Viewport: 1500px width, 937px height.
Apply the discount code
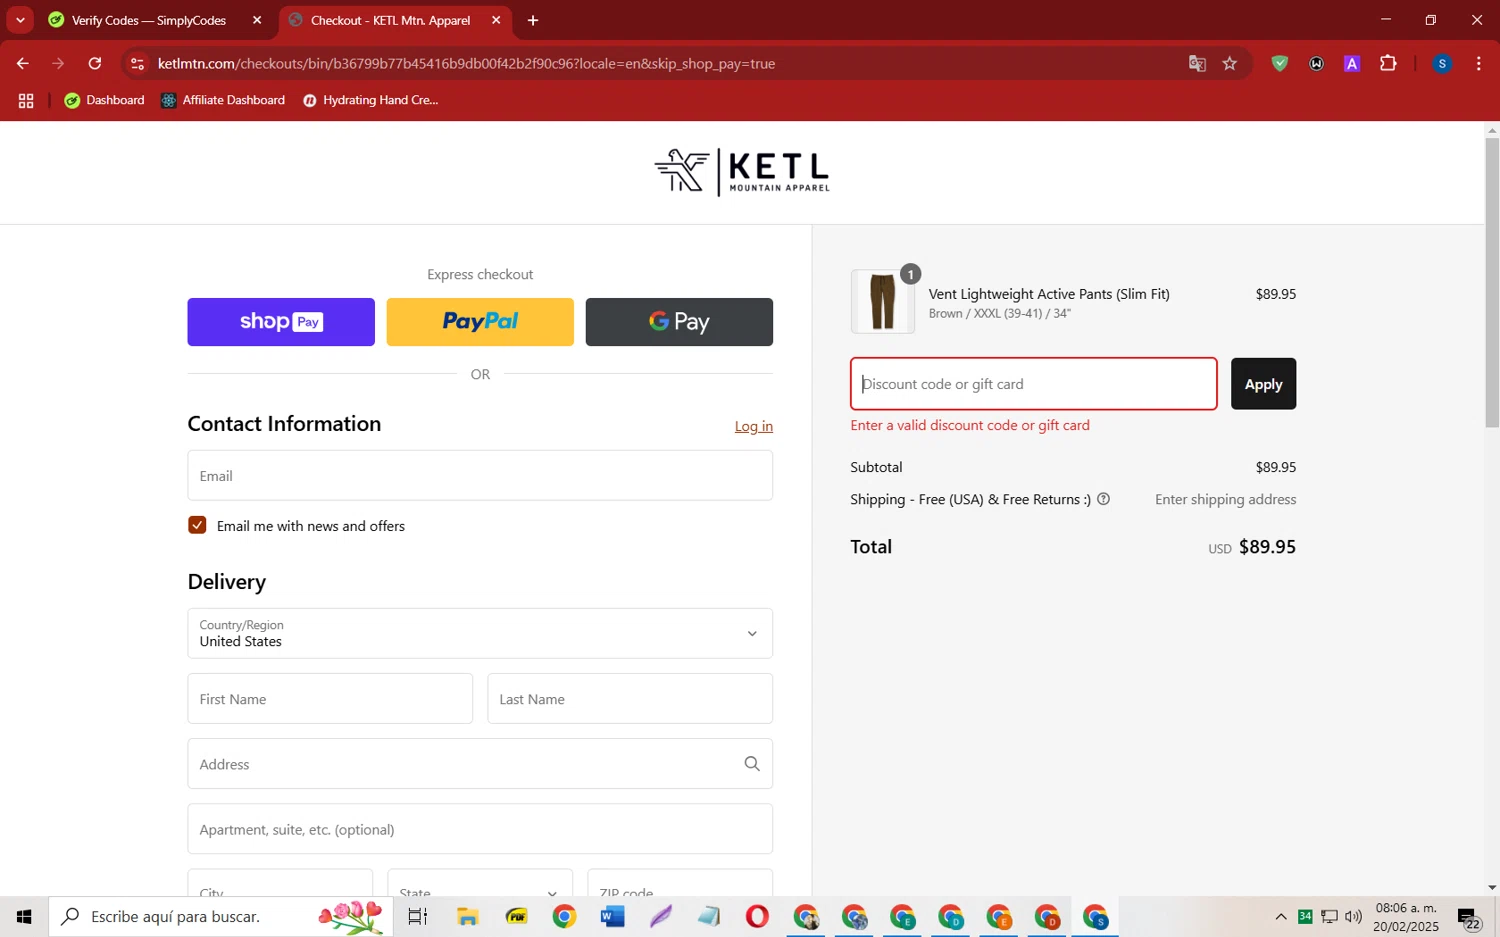[1263, 384]
